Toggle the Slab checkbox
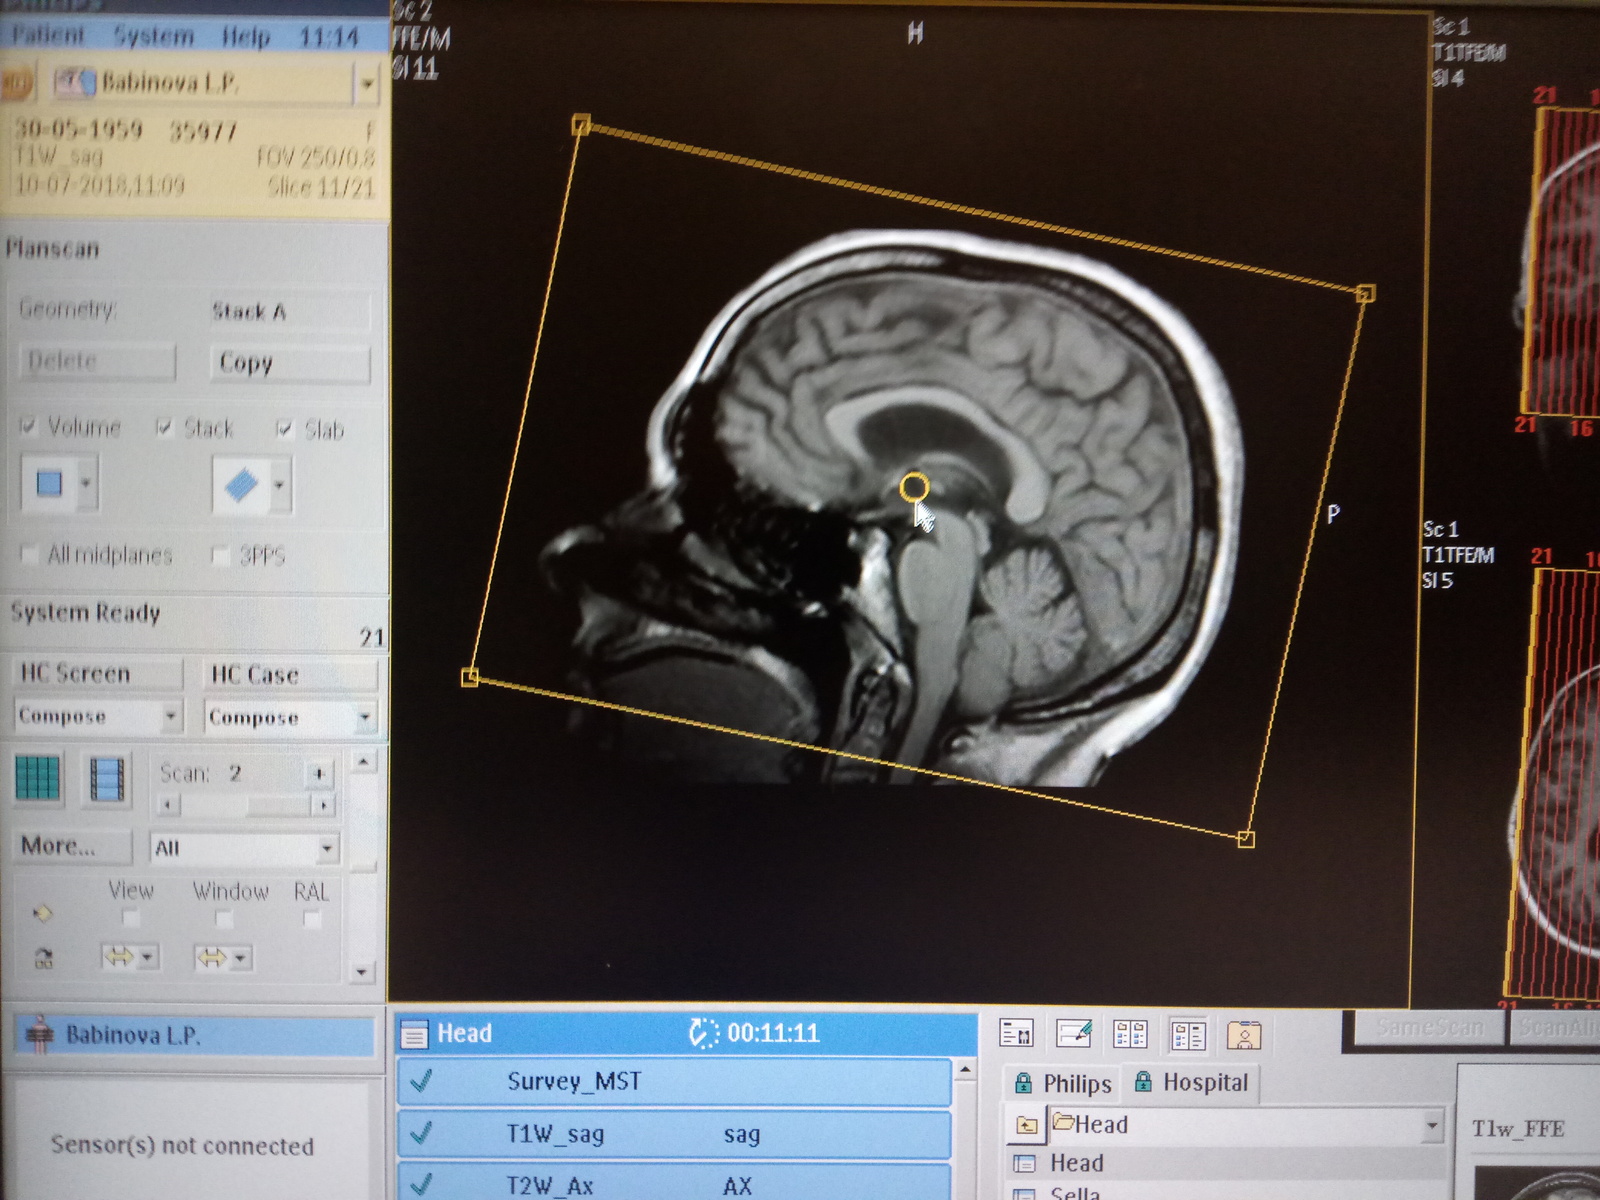1600x1200 pixels. pyautogui.click(x=285, y=429)
